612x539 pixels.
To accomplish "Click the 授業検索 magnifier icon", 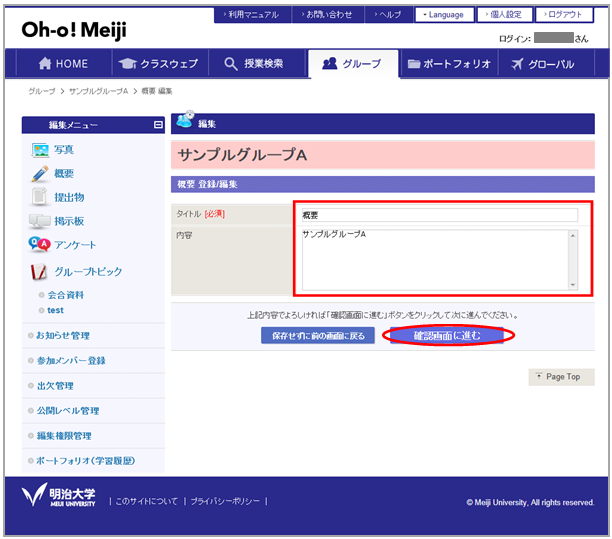I will (x=231, y=64).
